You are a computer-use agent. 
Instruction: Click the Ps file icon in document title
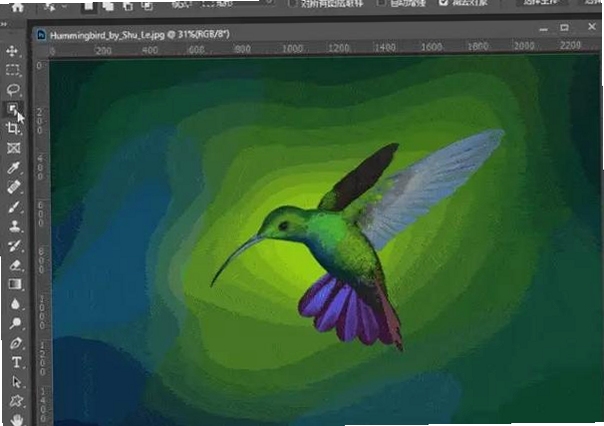click(x=41, y=35)
